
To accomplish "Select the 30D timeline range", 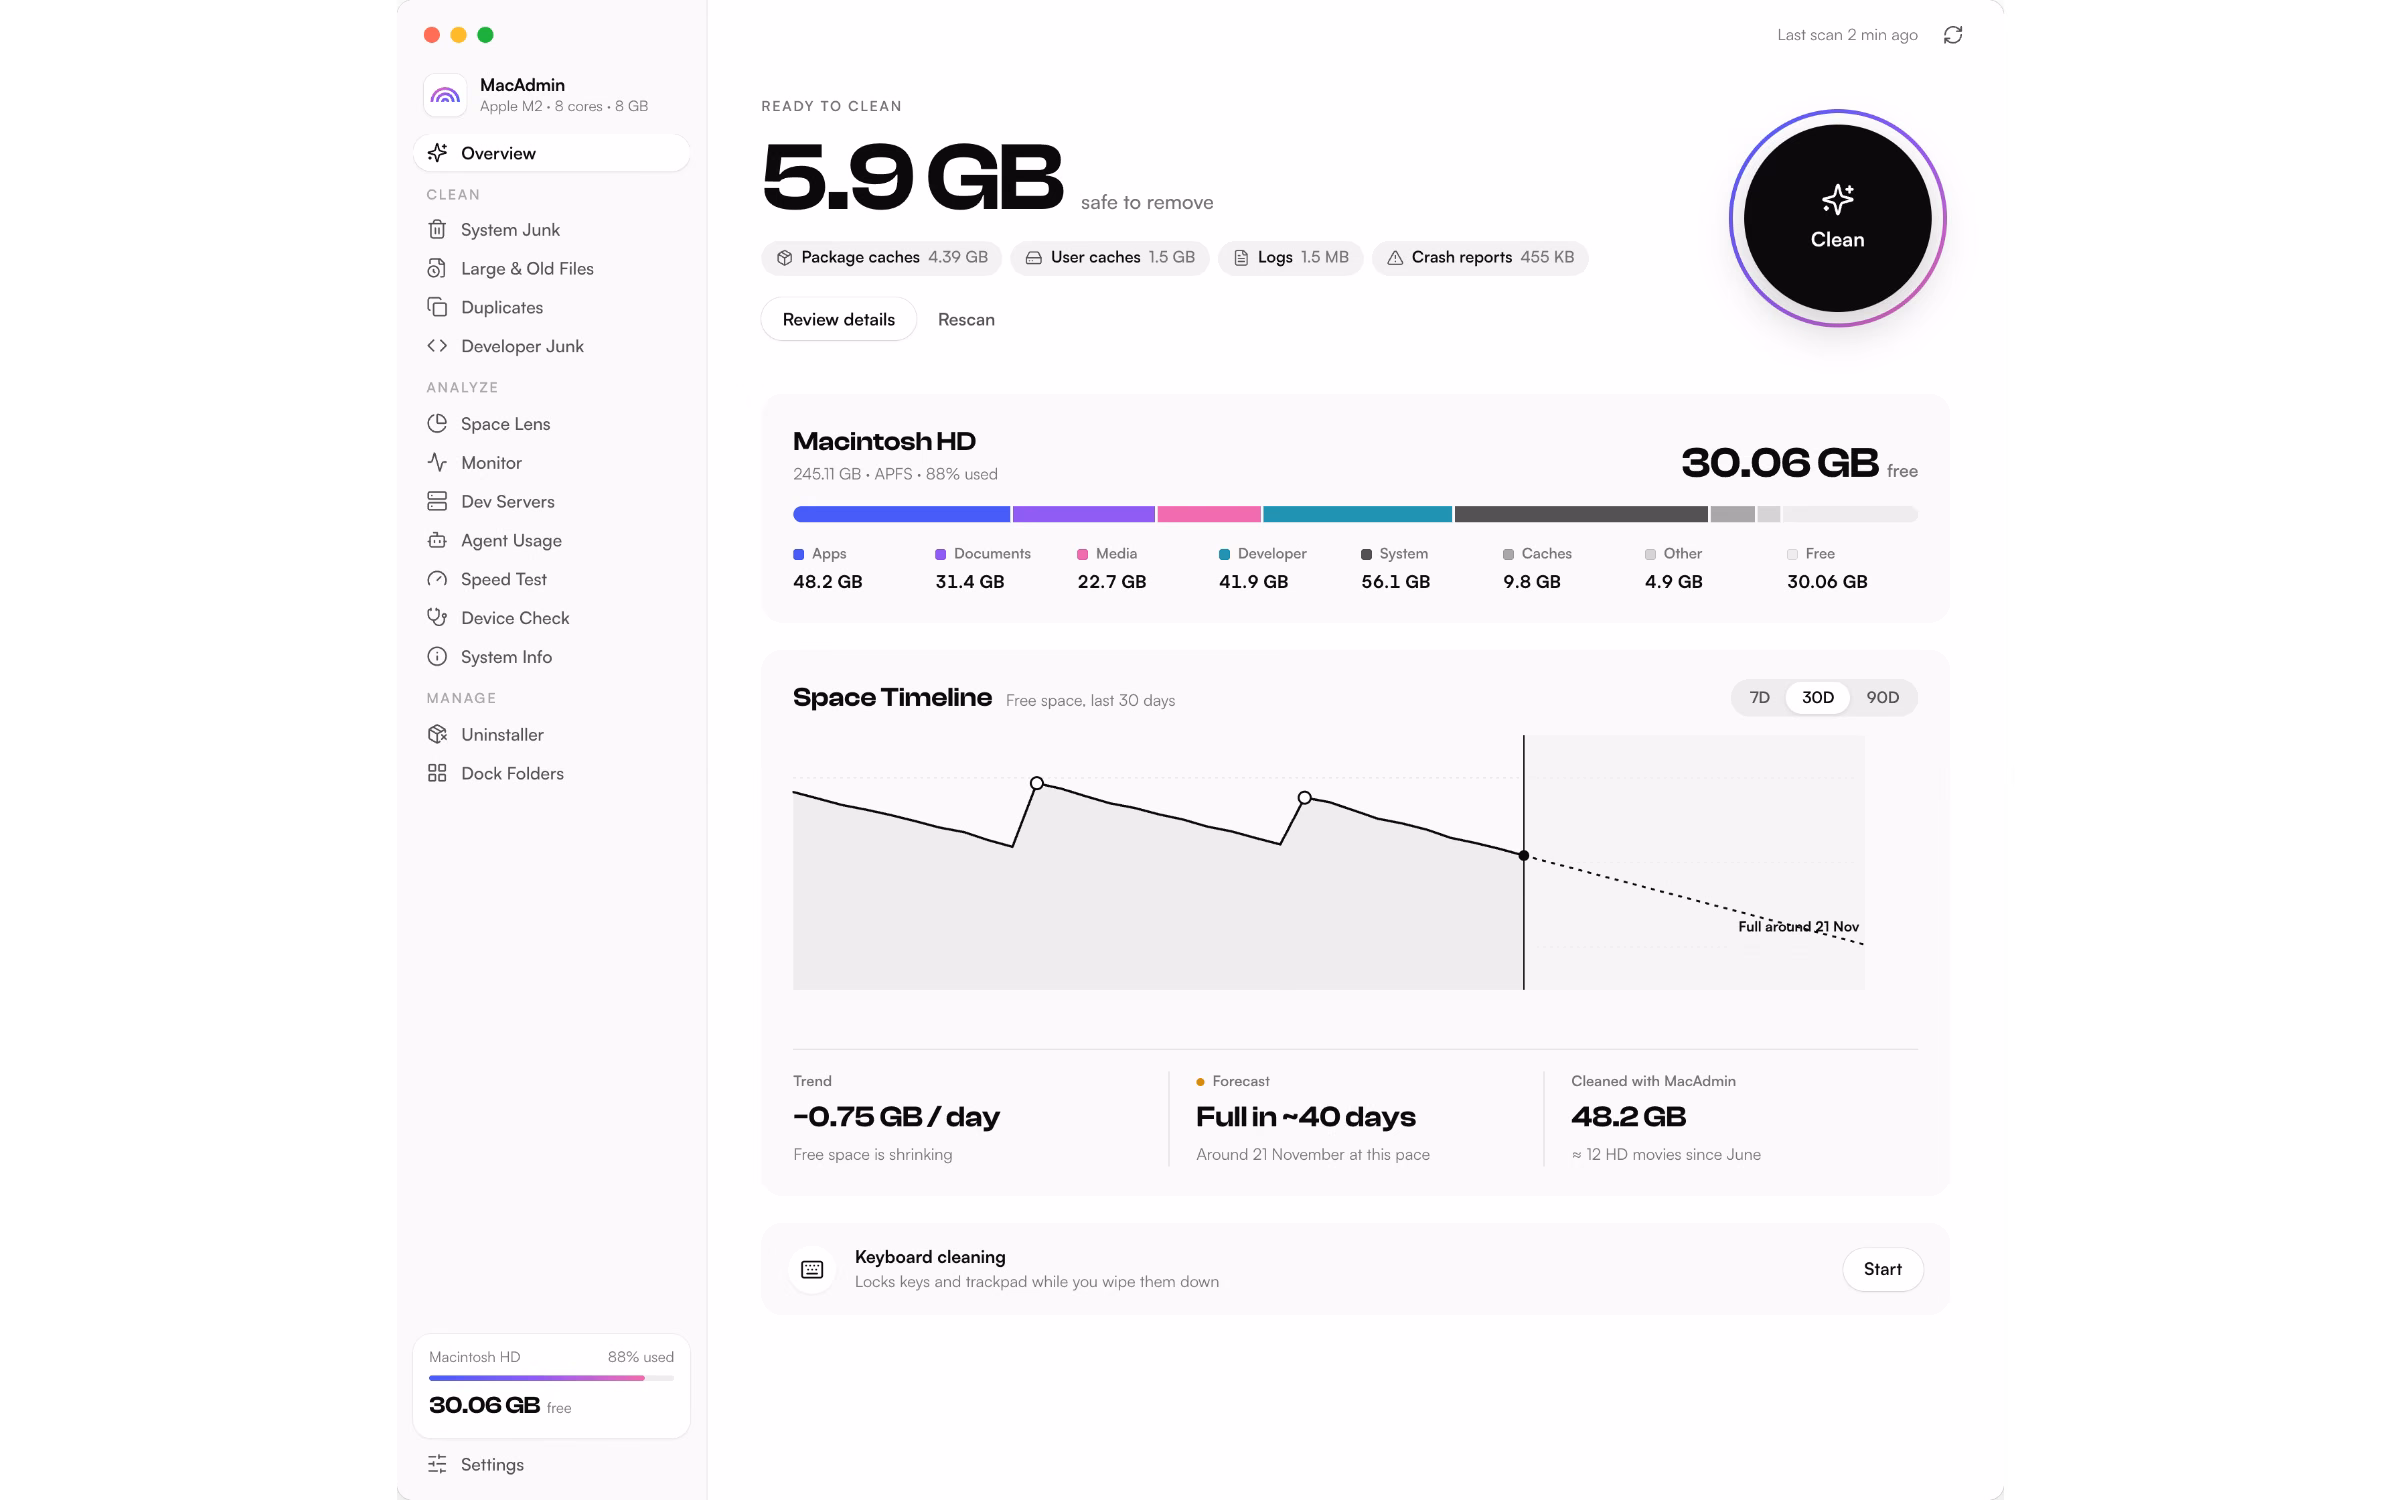I will (1817, 698).
